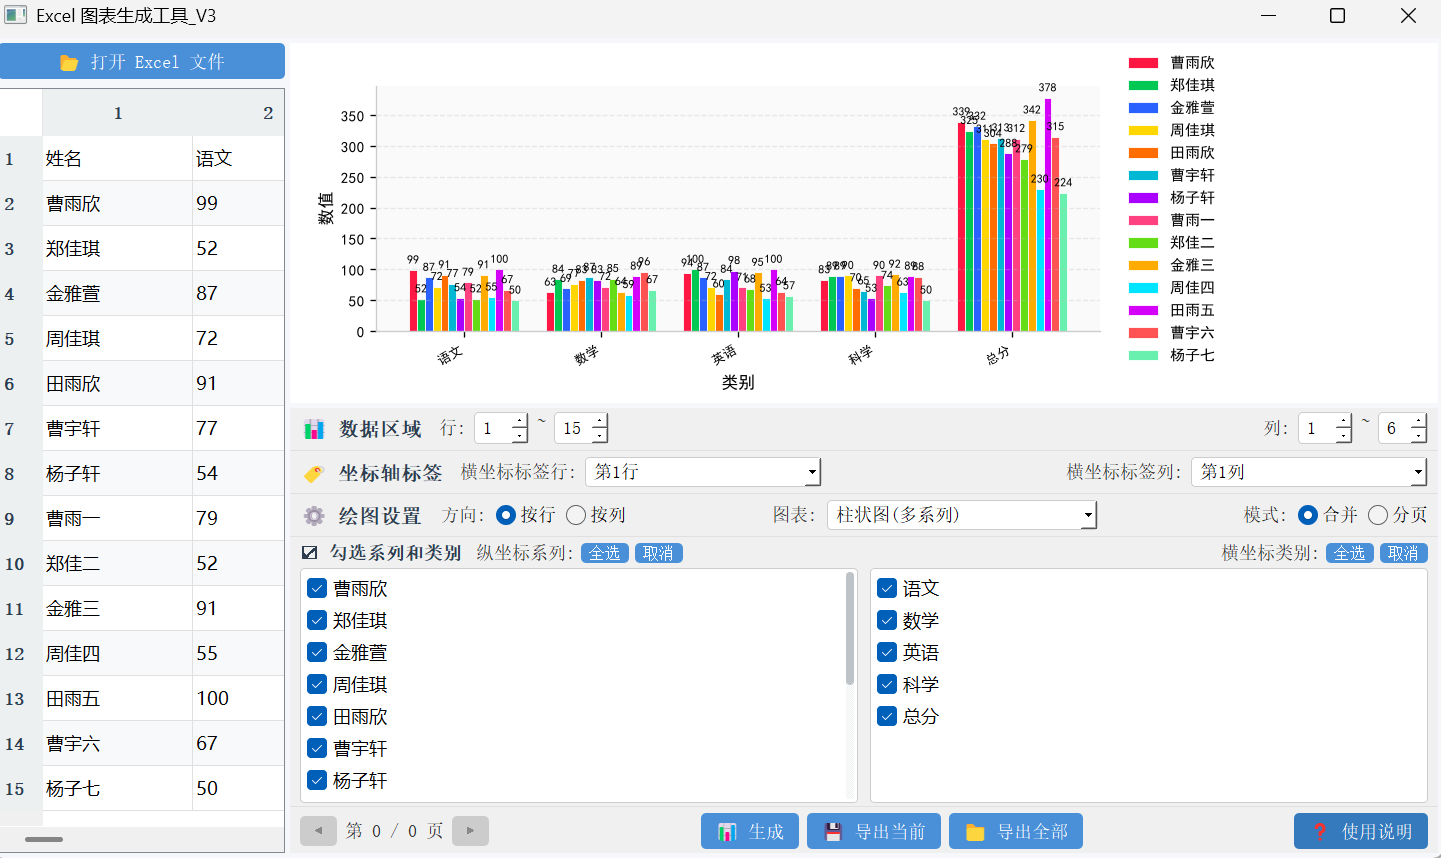Increase the start row spinner value
Image resolution: width=1441 pixels, height=858 pixels.
pos(519,421)
